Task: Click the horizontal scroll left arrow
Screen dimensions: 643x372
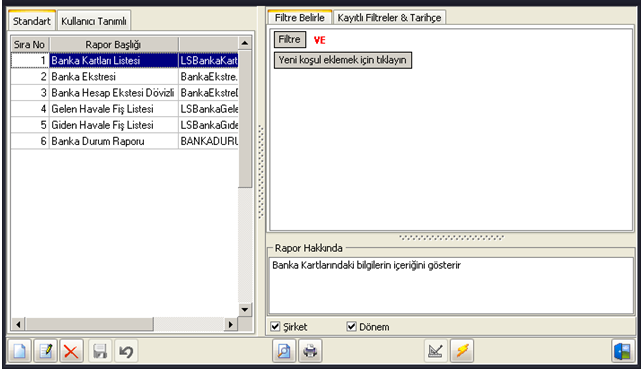Action: coord(18,324)
